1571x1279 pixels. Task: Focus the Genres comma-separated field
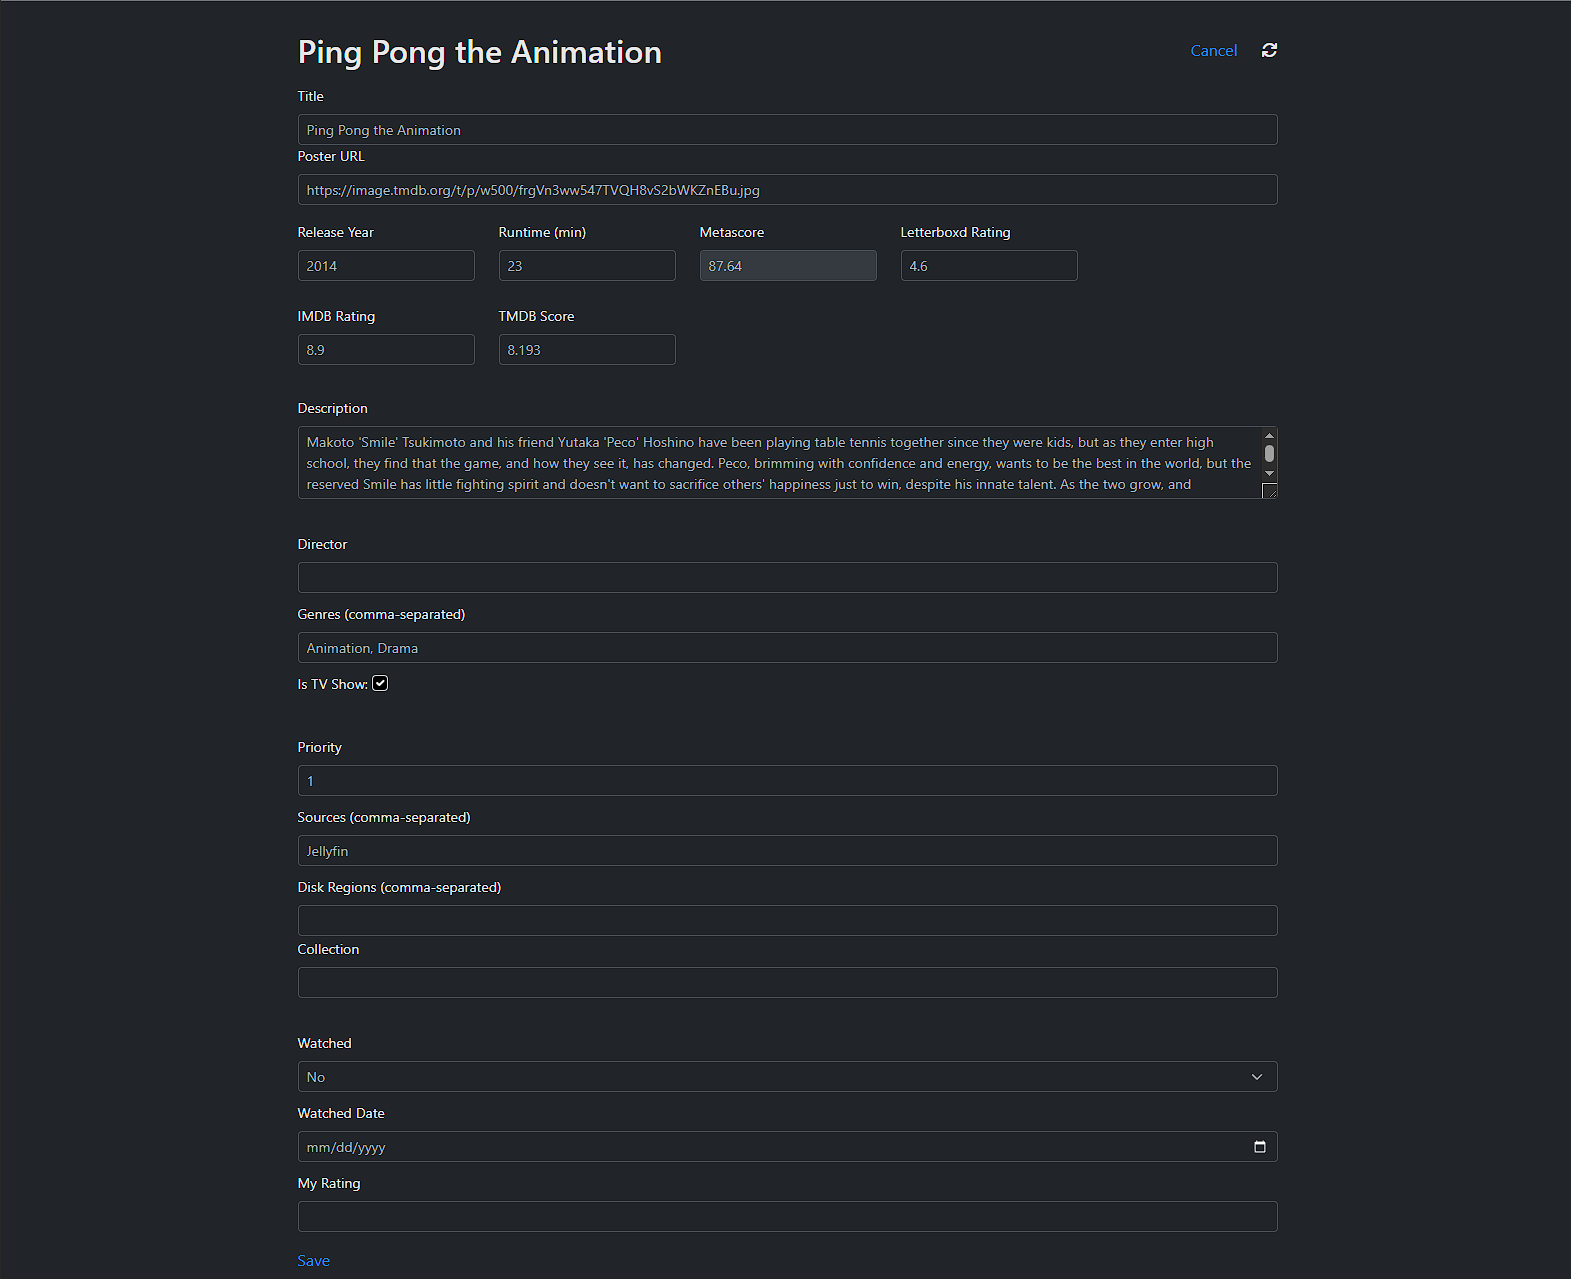pyautogui.click(x=786, y=648)
